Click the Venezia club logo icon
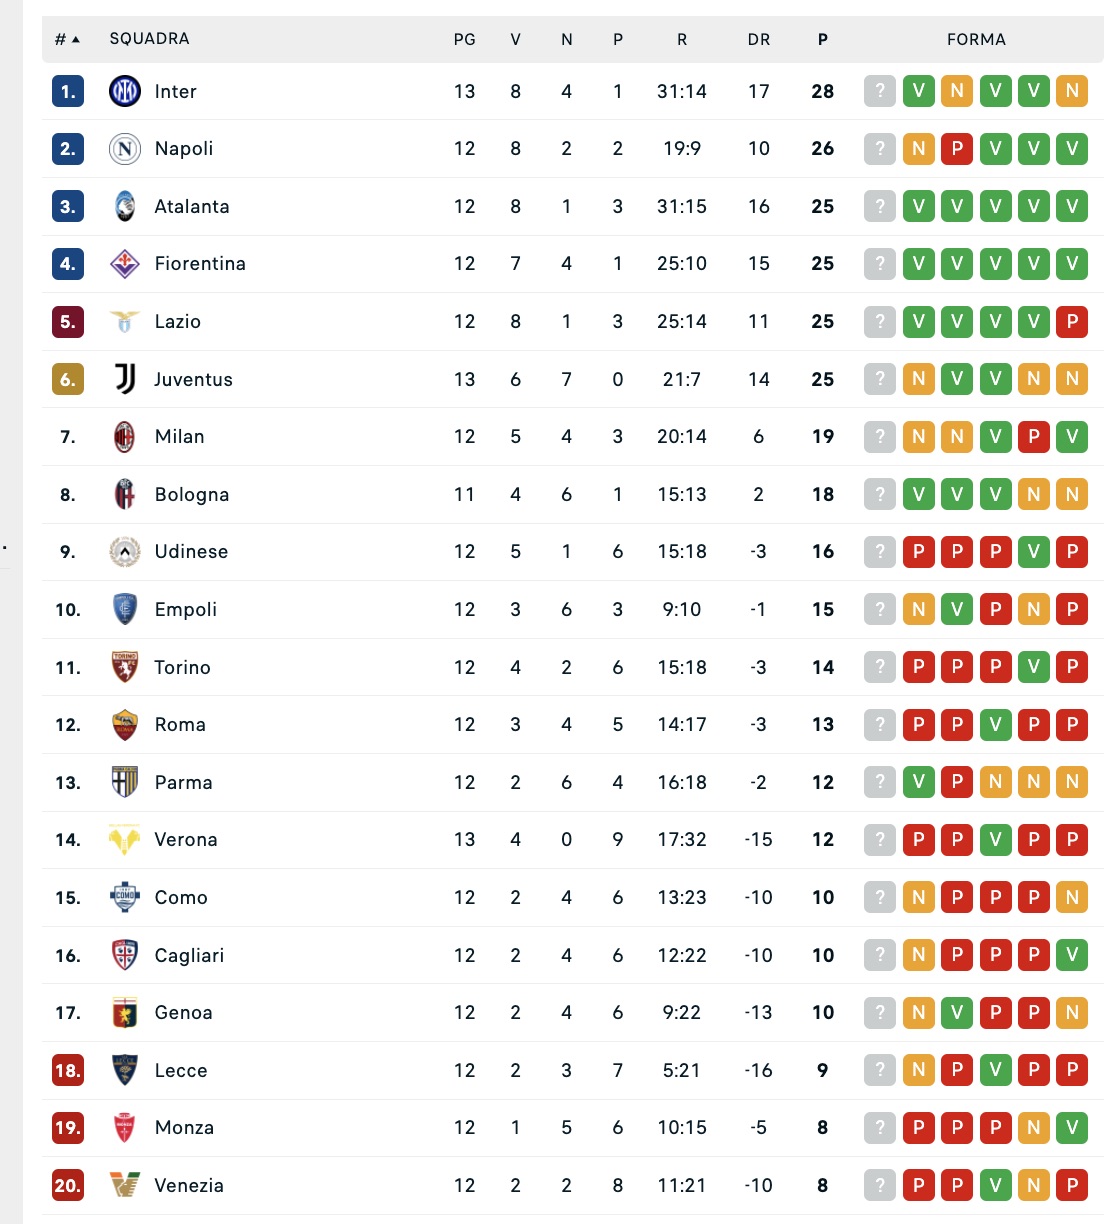The width and height of the screenshot is (1112, 1224). coord(125,1185)
